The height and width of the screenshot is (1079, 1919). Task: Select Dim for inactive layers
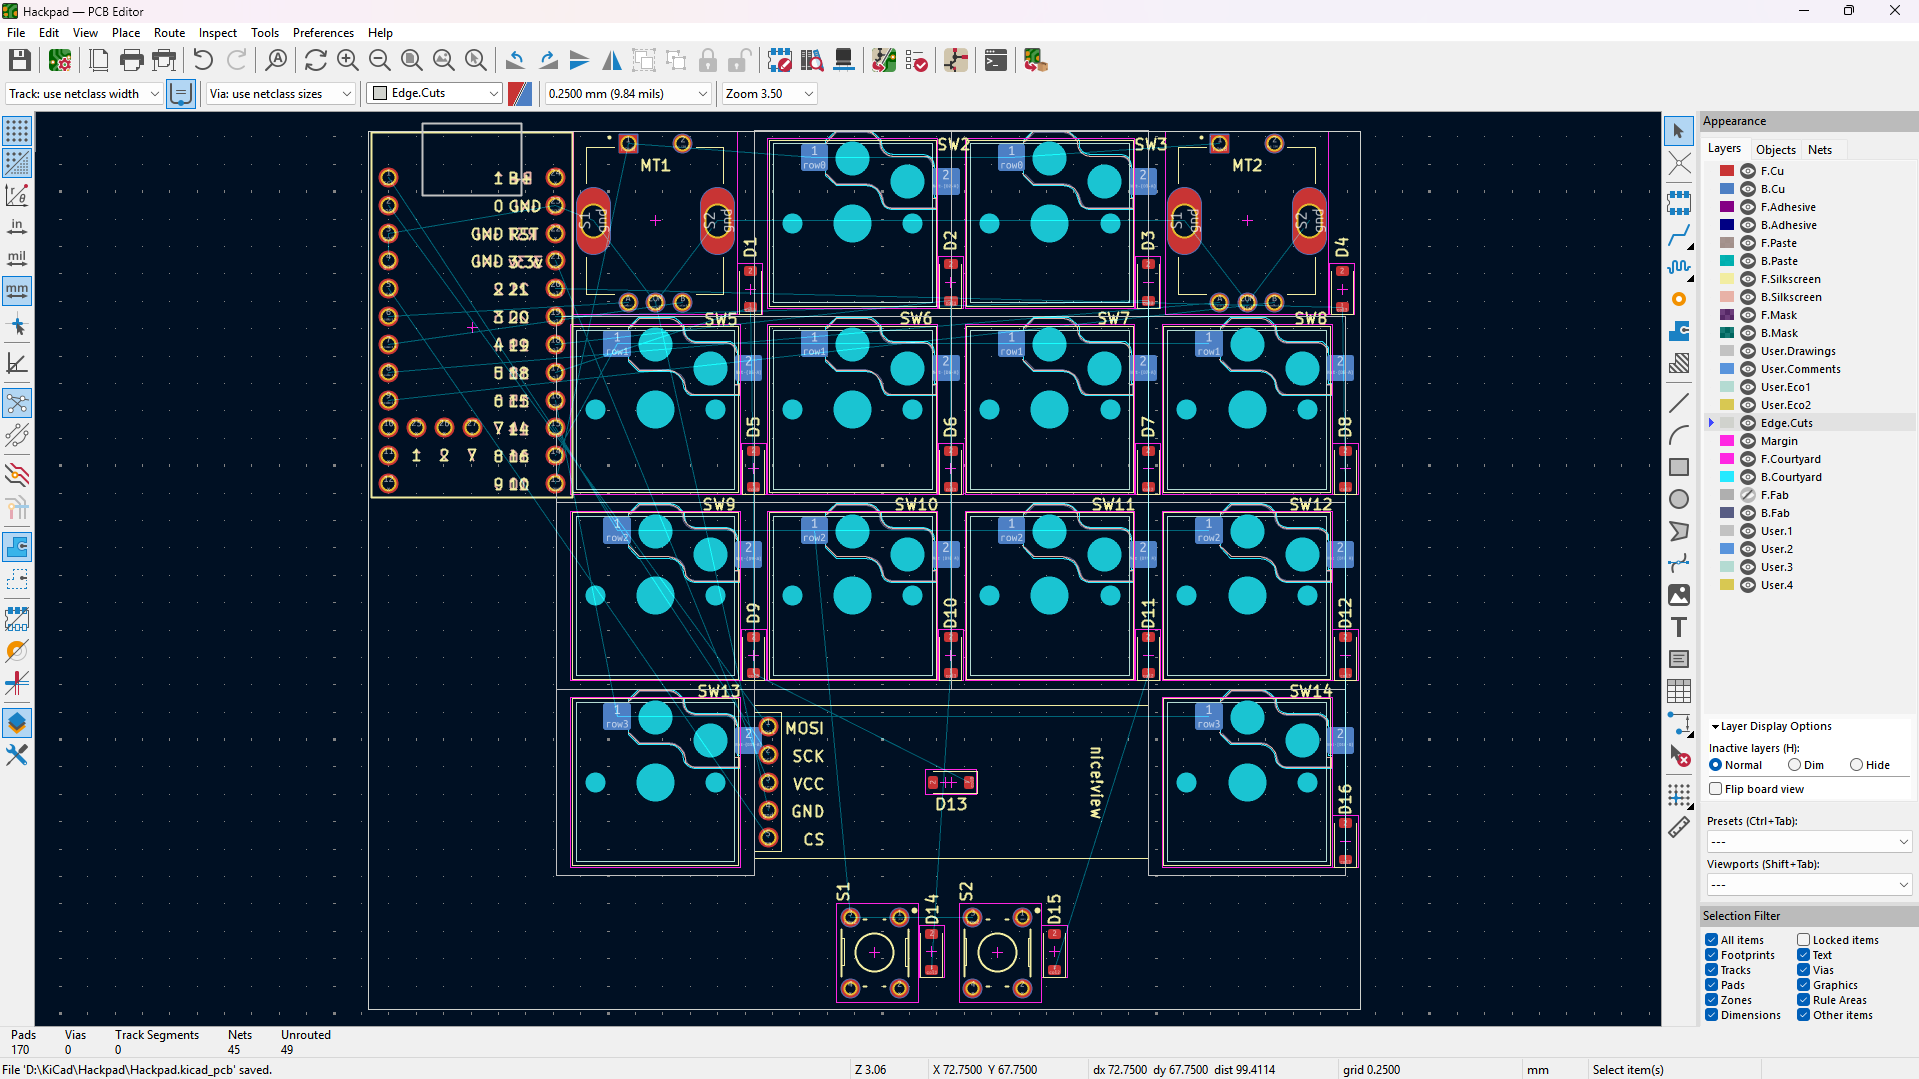coord(1795,765)
